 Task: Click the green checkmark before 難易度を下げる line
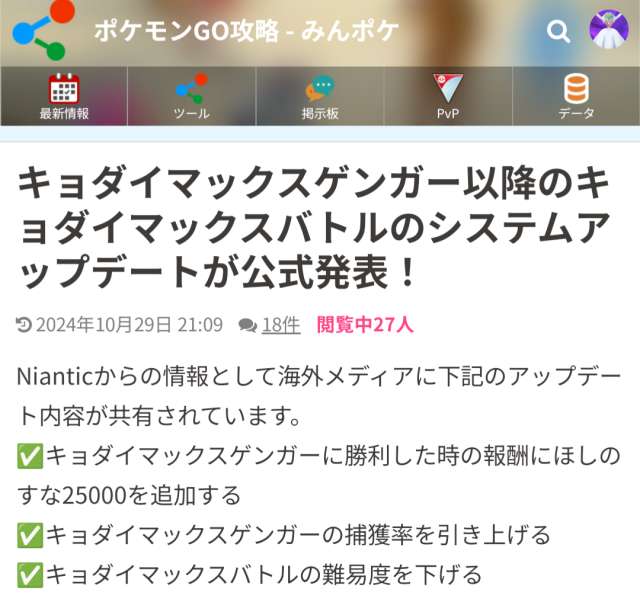(x=30, y=575)
